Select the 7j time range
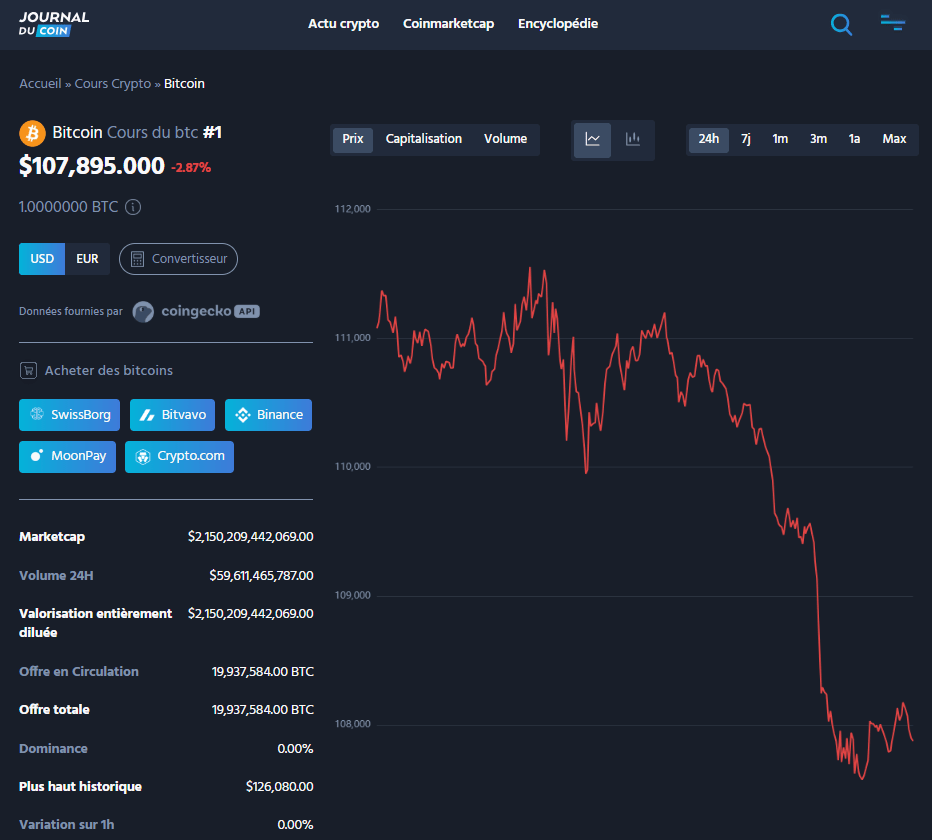932x840 pixels. 745,139
